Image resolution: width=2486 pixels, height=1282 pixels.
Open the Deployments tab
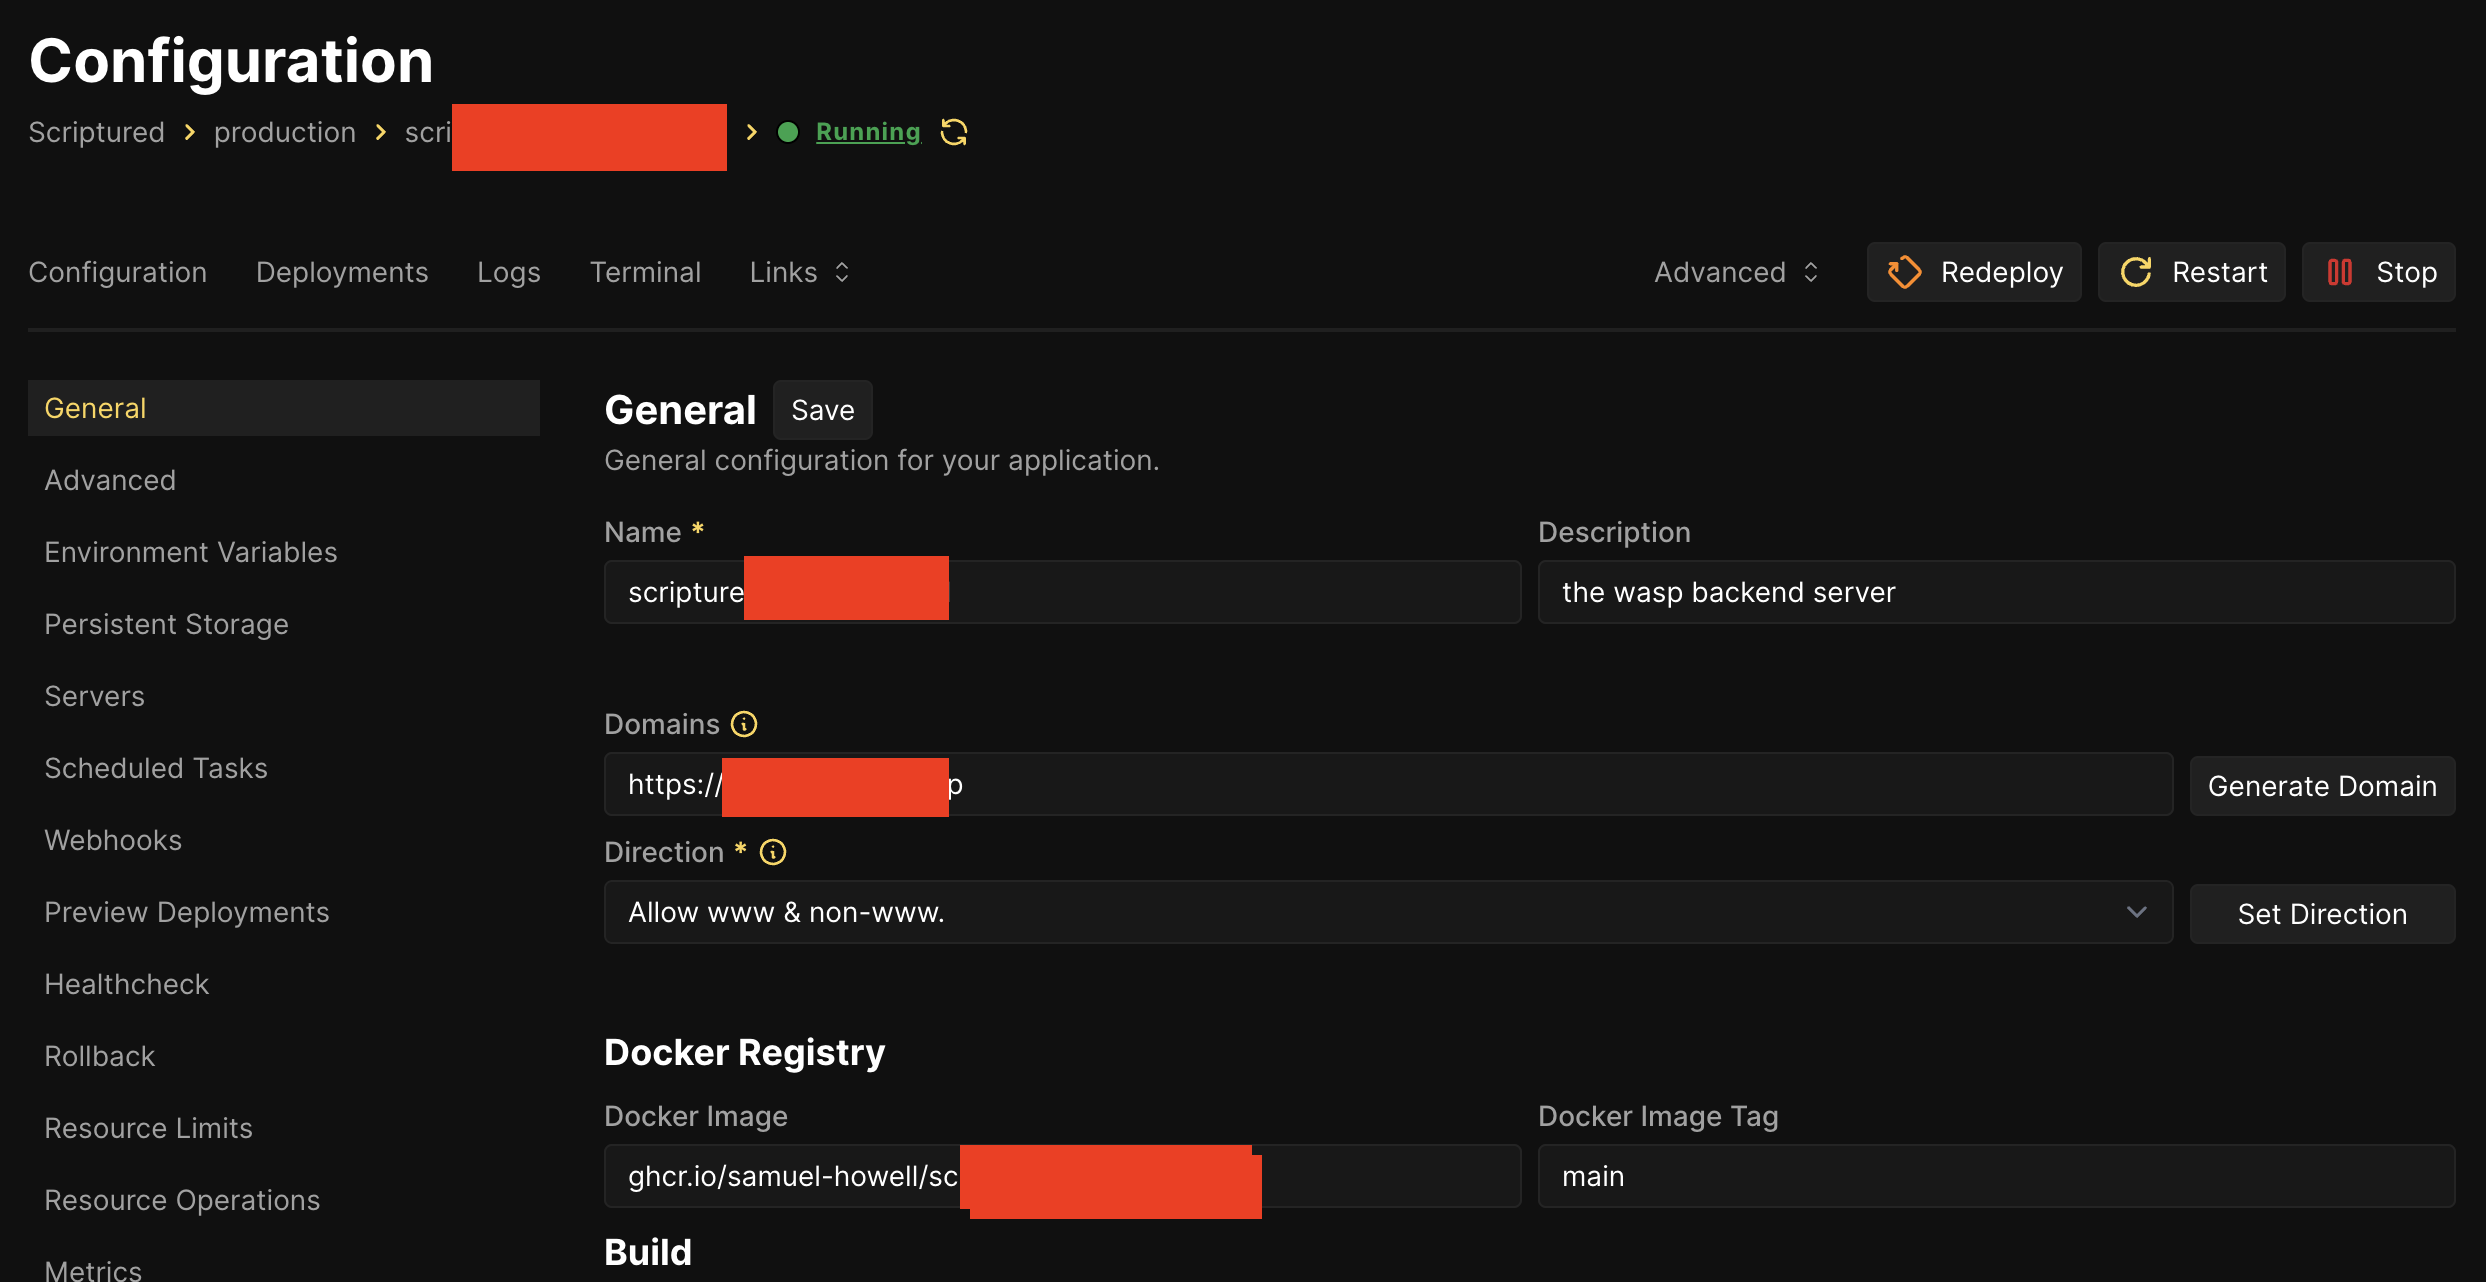342,272
